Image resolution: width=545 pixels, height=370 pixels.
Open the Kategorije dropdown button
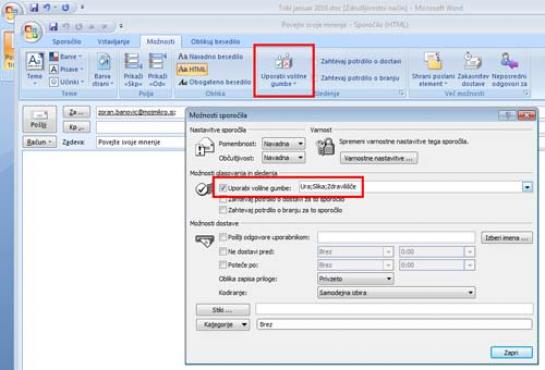click(x=223, y=324)
